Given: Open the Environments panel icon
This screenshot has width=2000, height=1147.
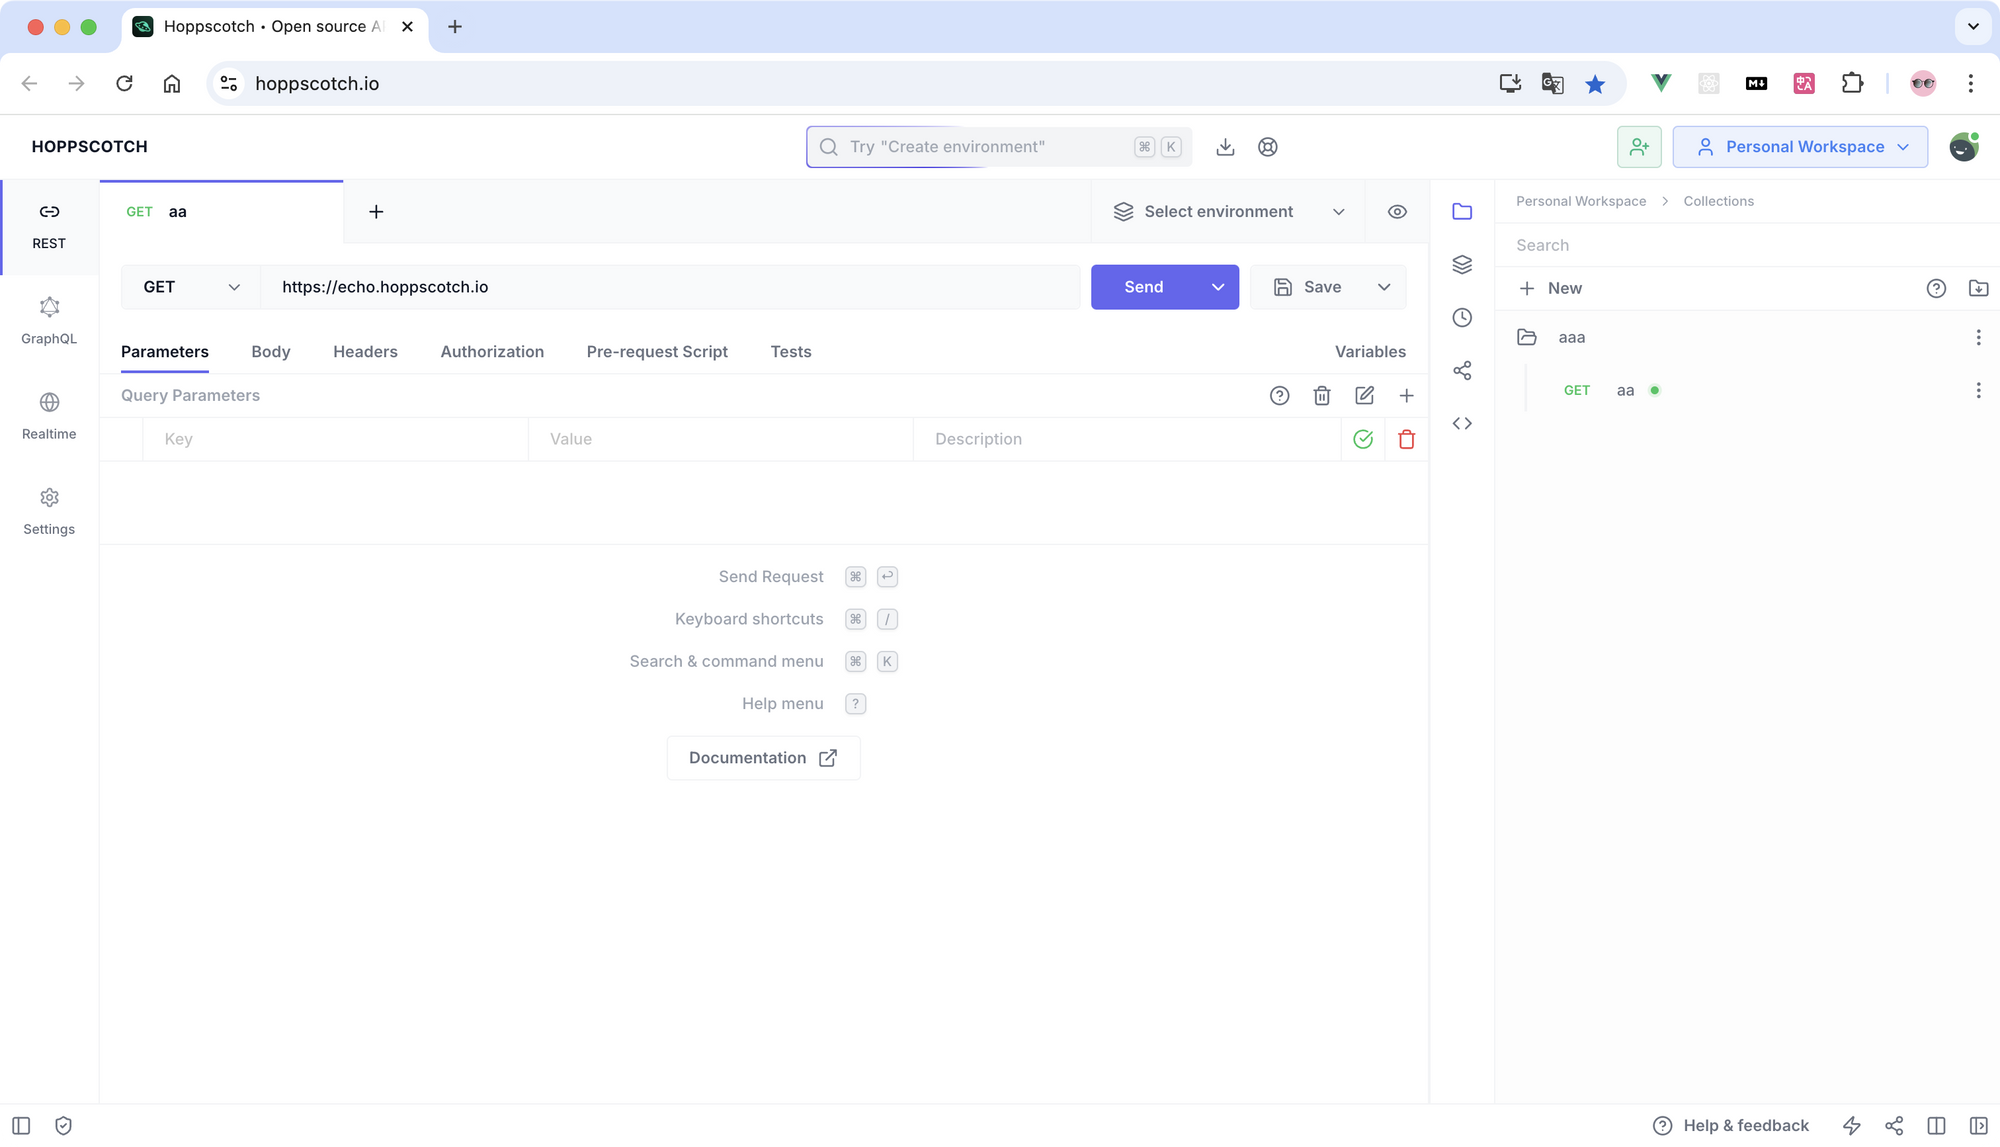Looking at the screenshot, I should coord(1462,264).
